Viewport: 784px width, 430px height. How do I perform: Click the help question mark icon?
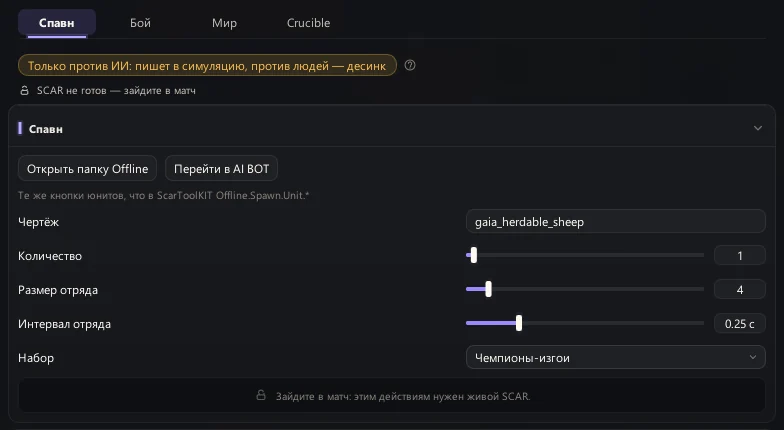(410, 66)
